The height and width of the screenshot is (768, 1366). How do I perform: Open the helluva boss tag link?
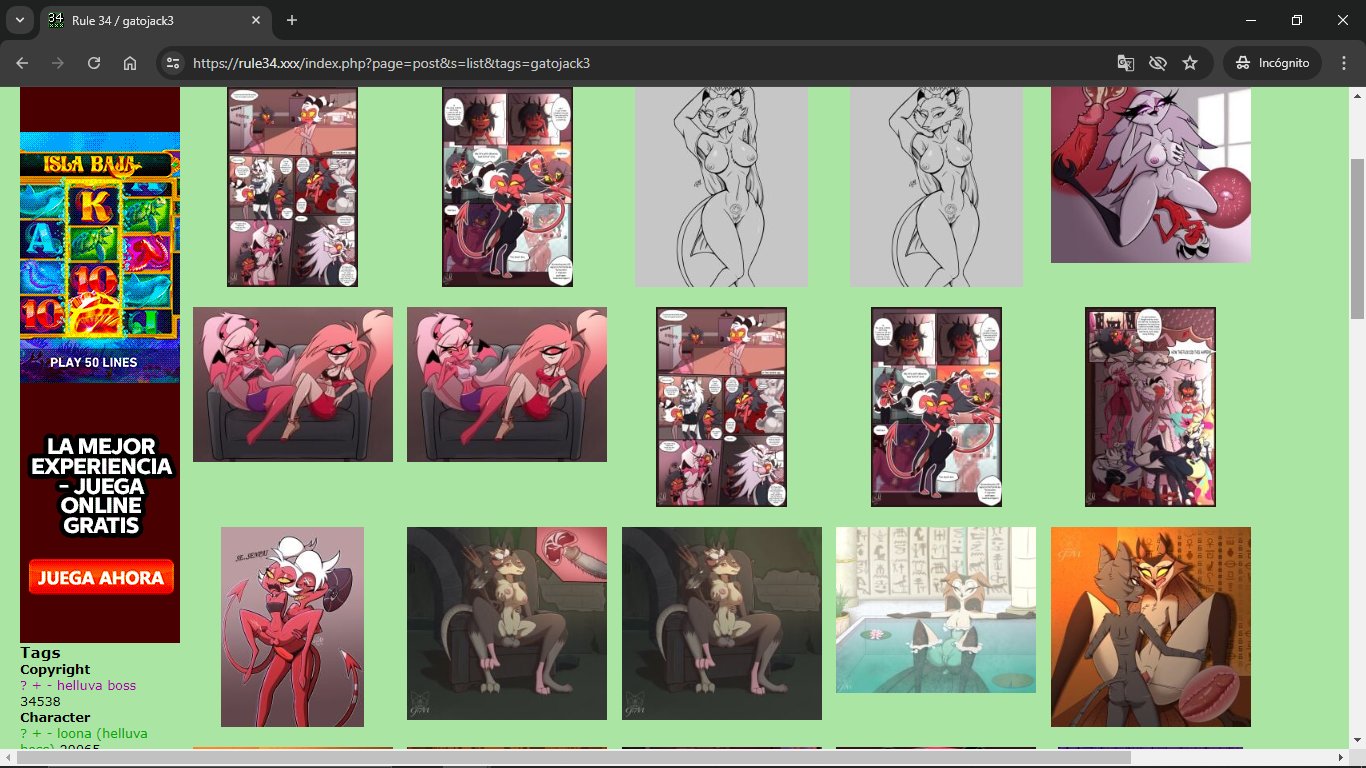tap(96, 686)
